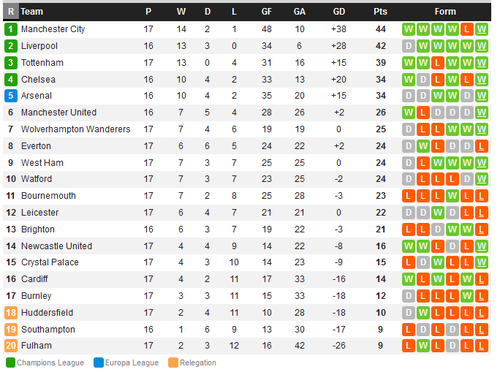Viewport: 500px width, 372px height.
Task: Open the Crystal Palace team link
Action: point(50,262)
